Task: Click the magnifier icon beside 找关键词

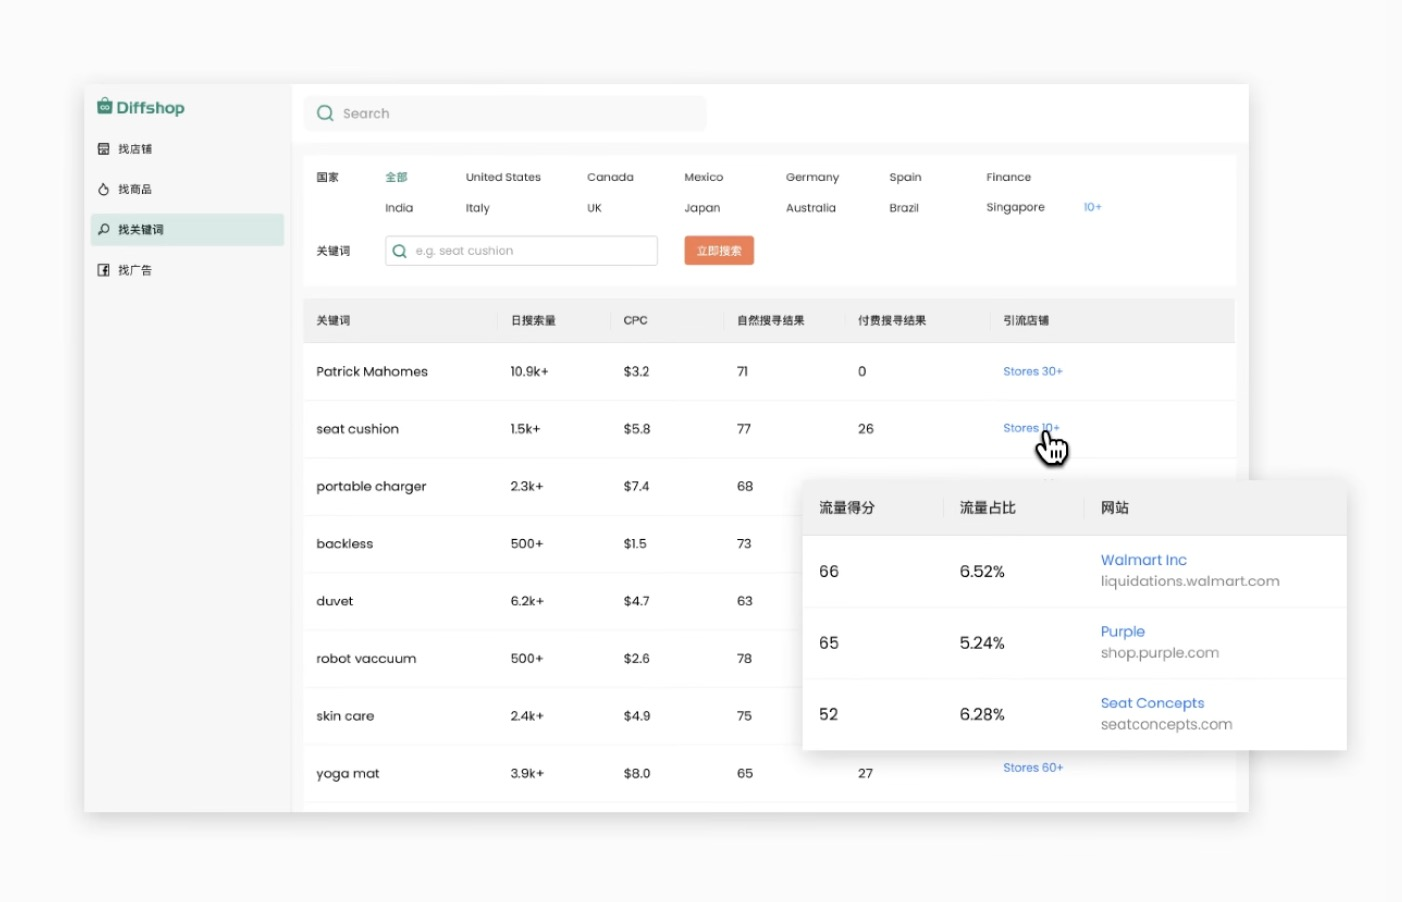Action: point(103,230)
